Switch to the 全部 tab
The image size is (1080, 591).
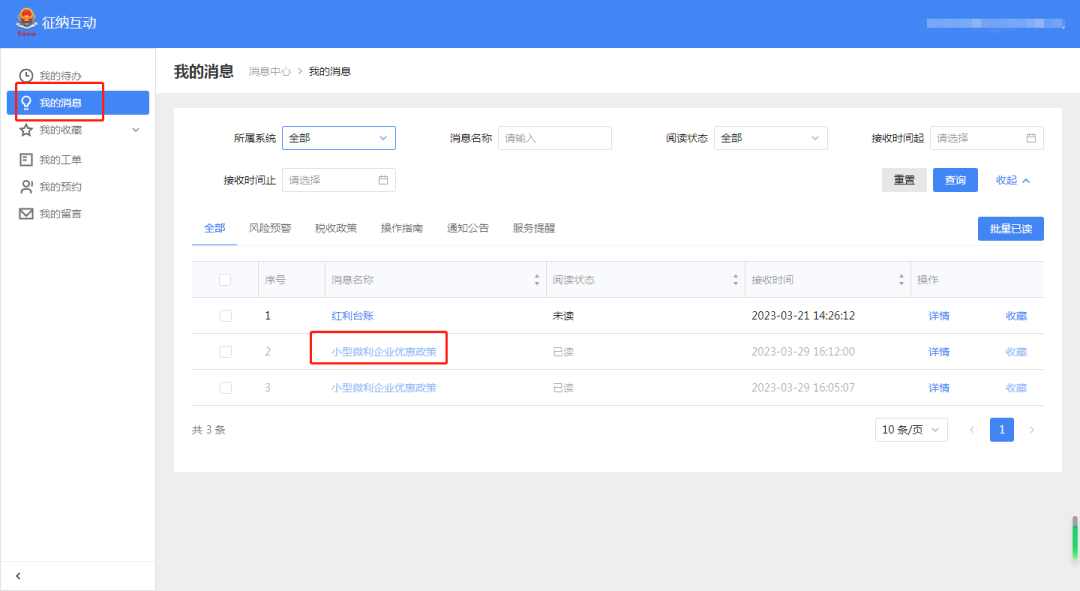pos(214,228)
